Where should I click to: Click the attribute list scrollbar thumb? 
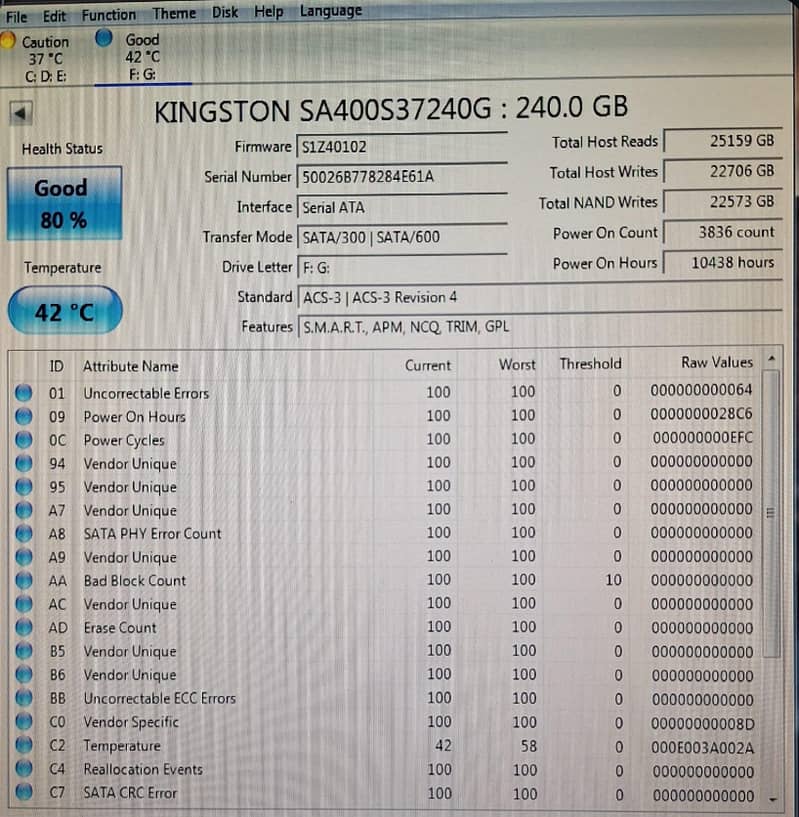(x=771, y=513)
